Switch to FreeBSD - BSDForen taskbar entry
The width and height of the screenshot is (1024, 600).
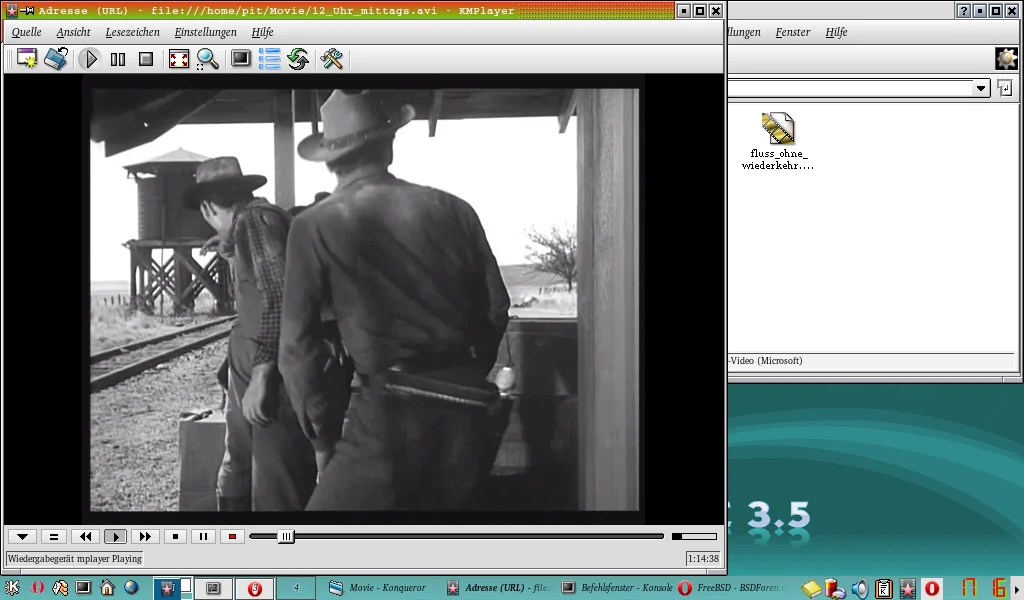[x=733, y=588]
